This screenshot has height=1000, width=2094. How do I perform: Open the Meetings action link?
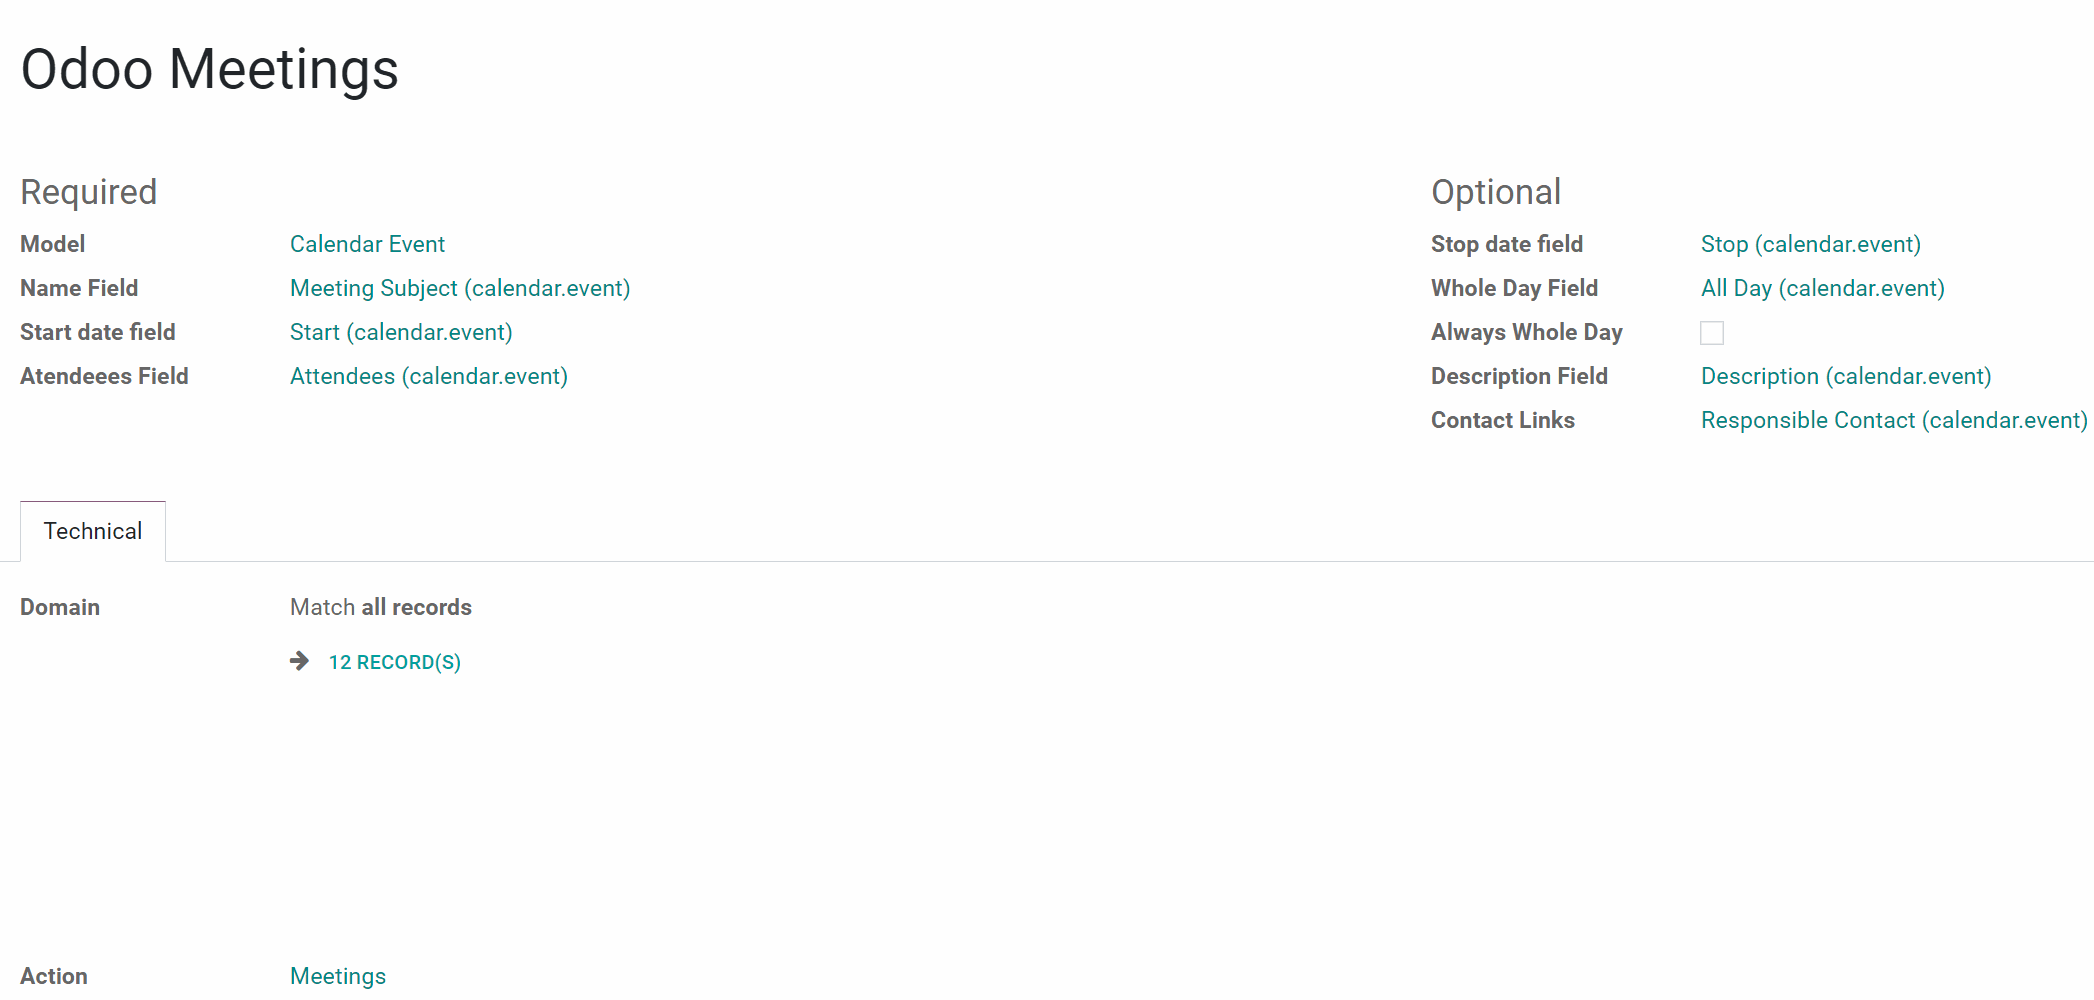click(x=338, y=976)
